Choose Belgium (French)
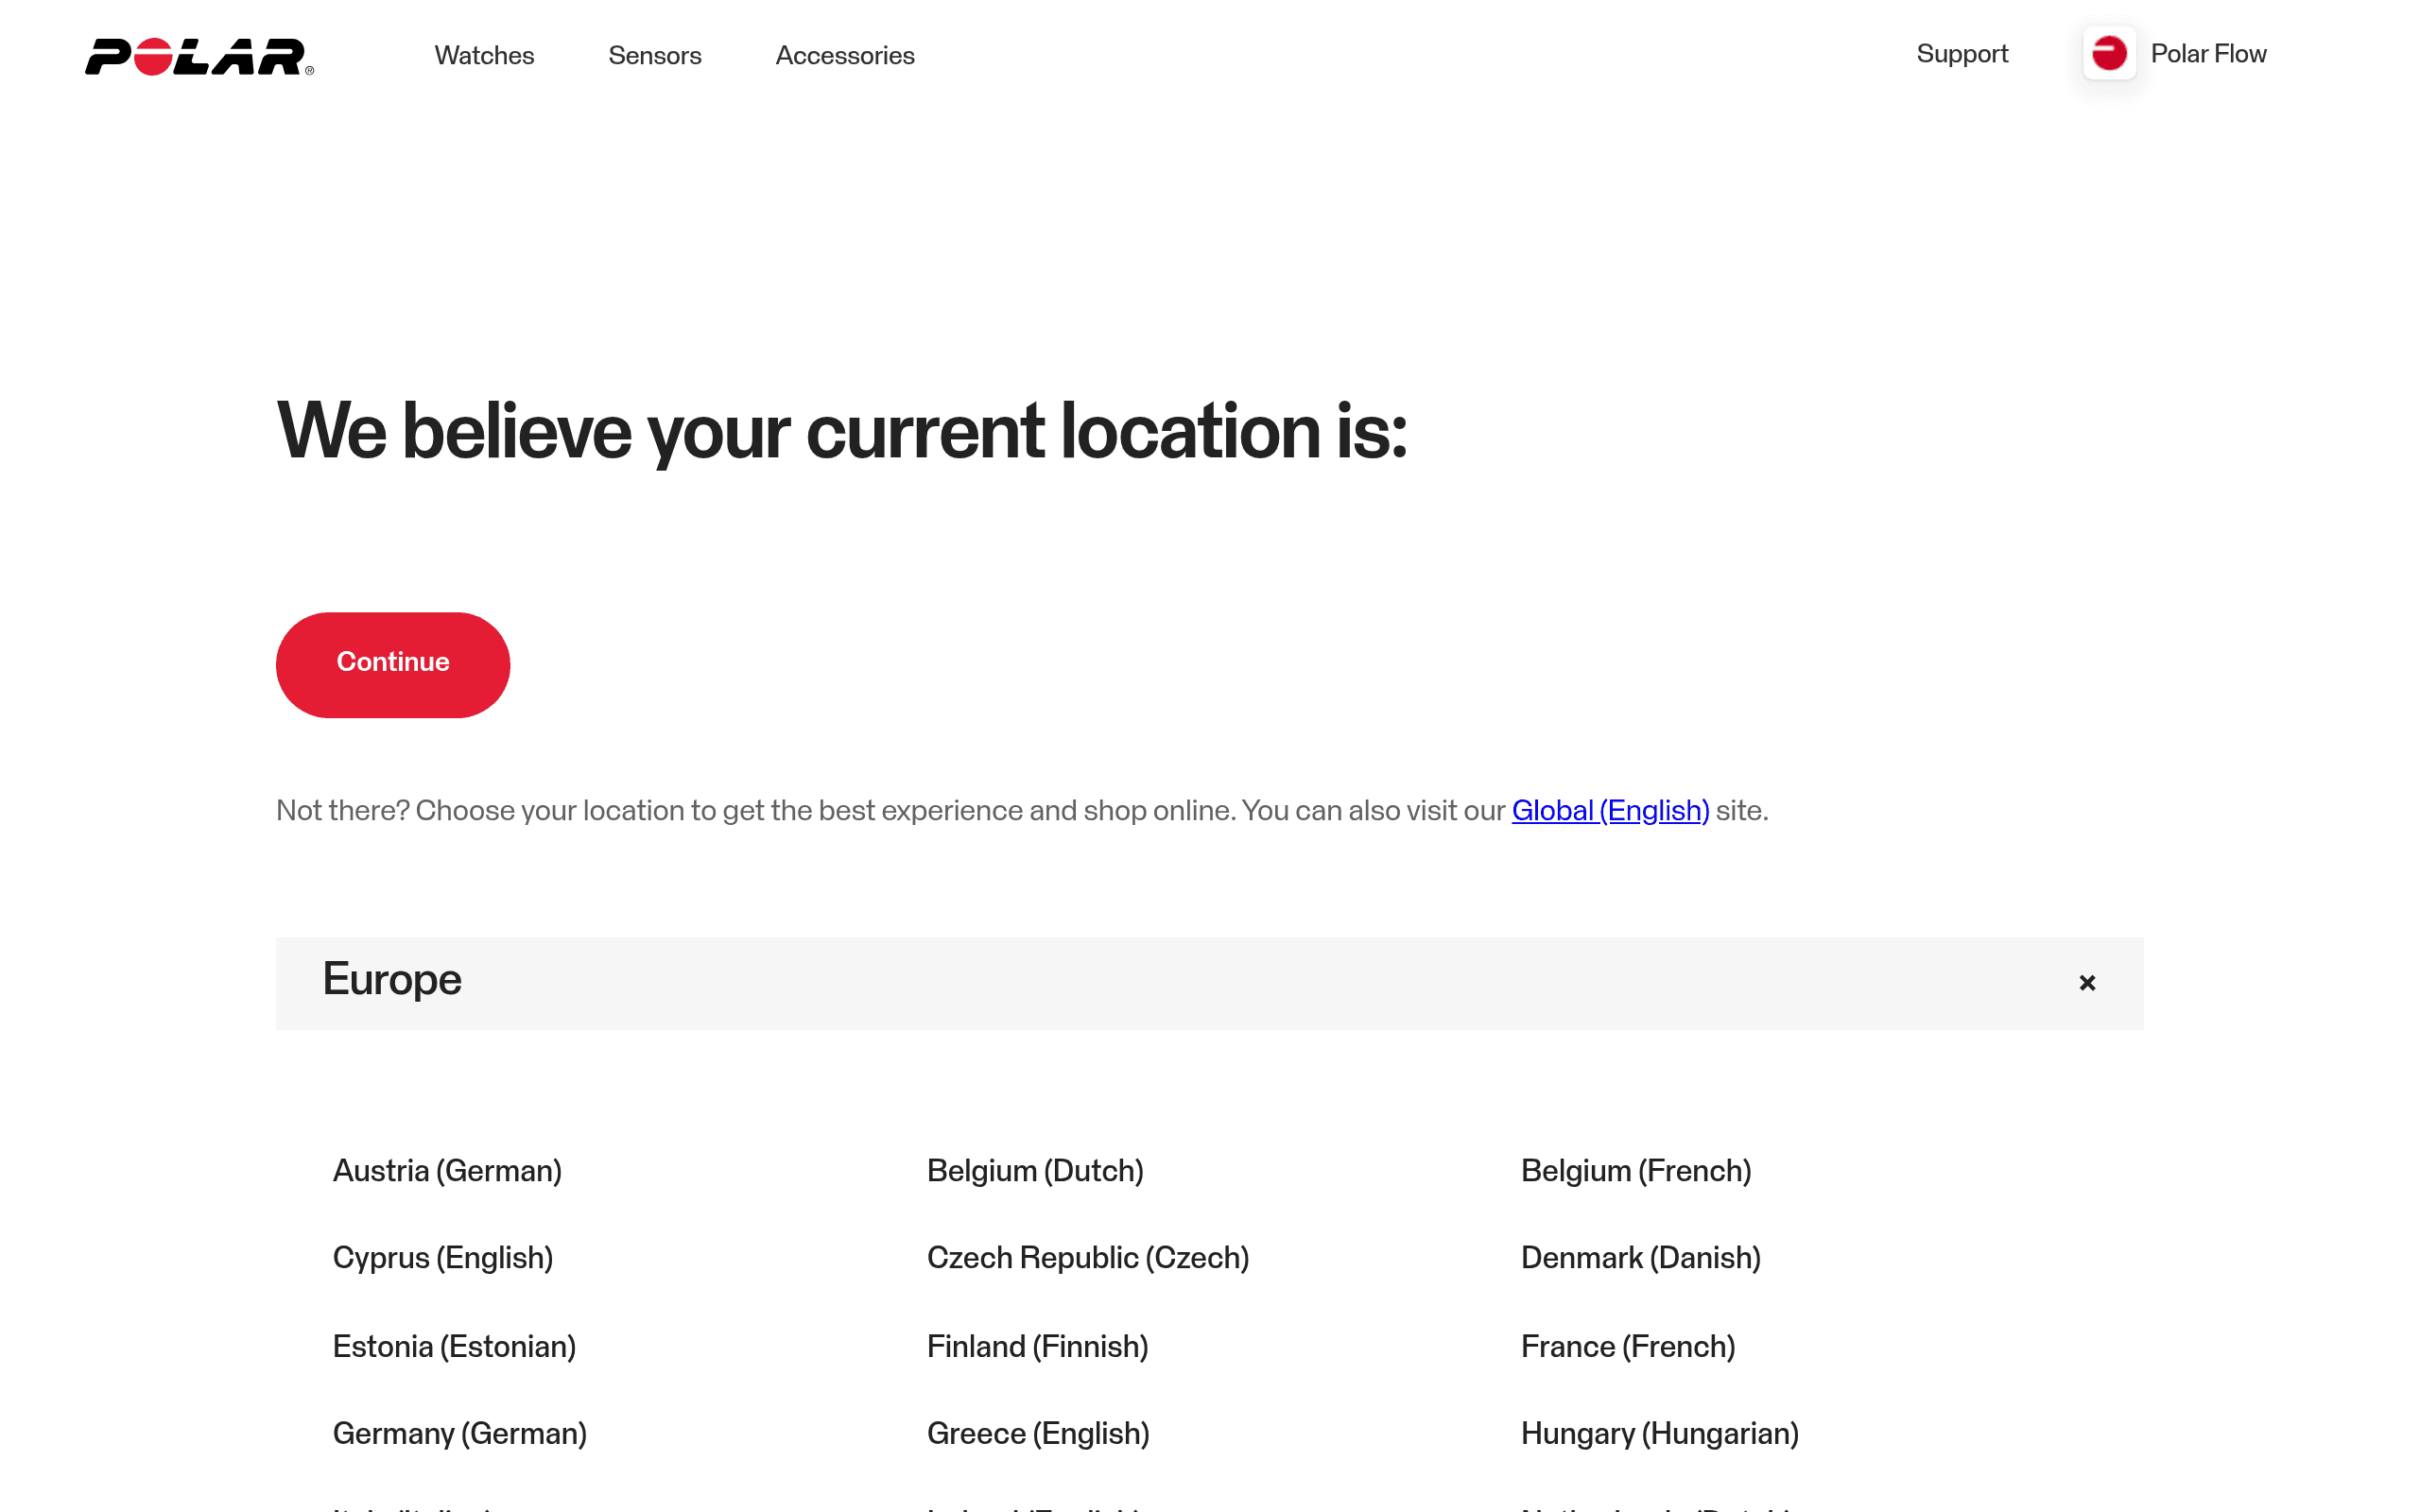 1636,1171
